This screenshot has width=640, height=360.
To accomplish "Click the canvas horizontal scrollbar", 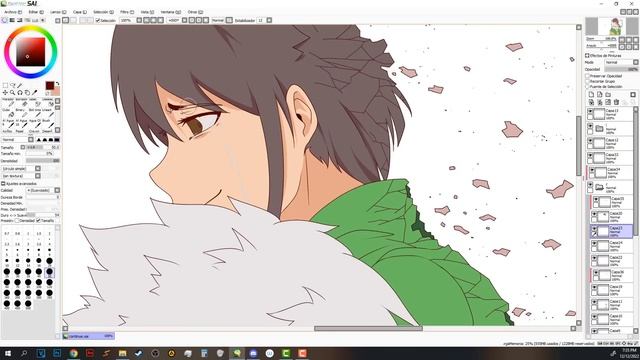I will coord(368,328).
